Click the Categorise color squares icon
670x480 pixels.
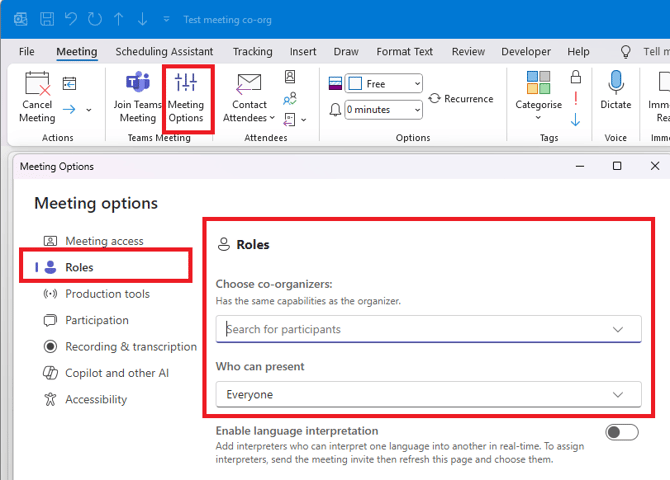[538, 82]
